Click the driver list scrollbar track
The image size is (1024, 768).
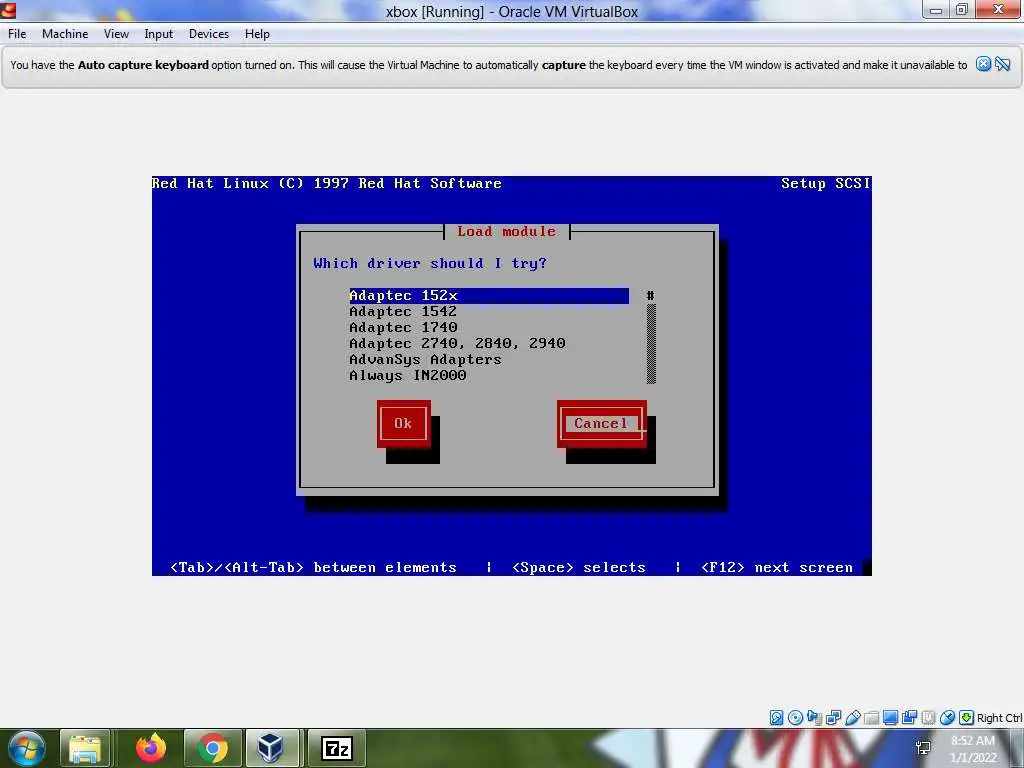pyautogui.click(x=651, y=344)
